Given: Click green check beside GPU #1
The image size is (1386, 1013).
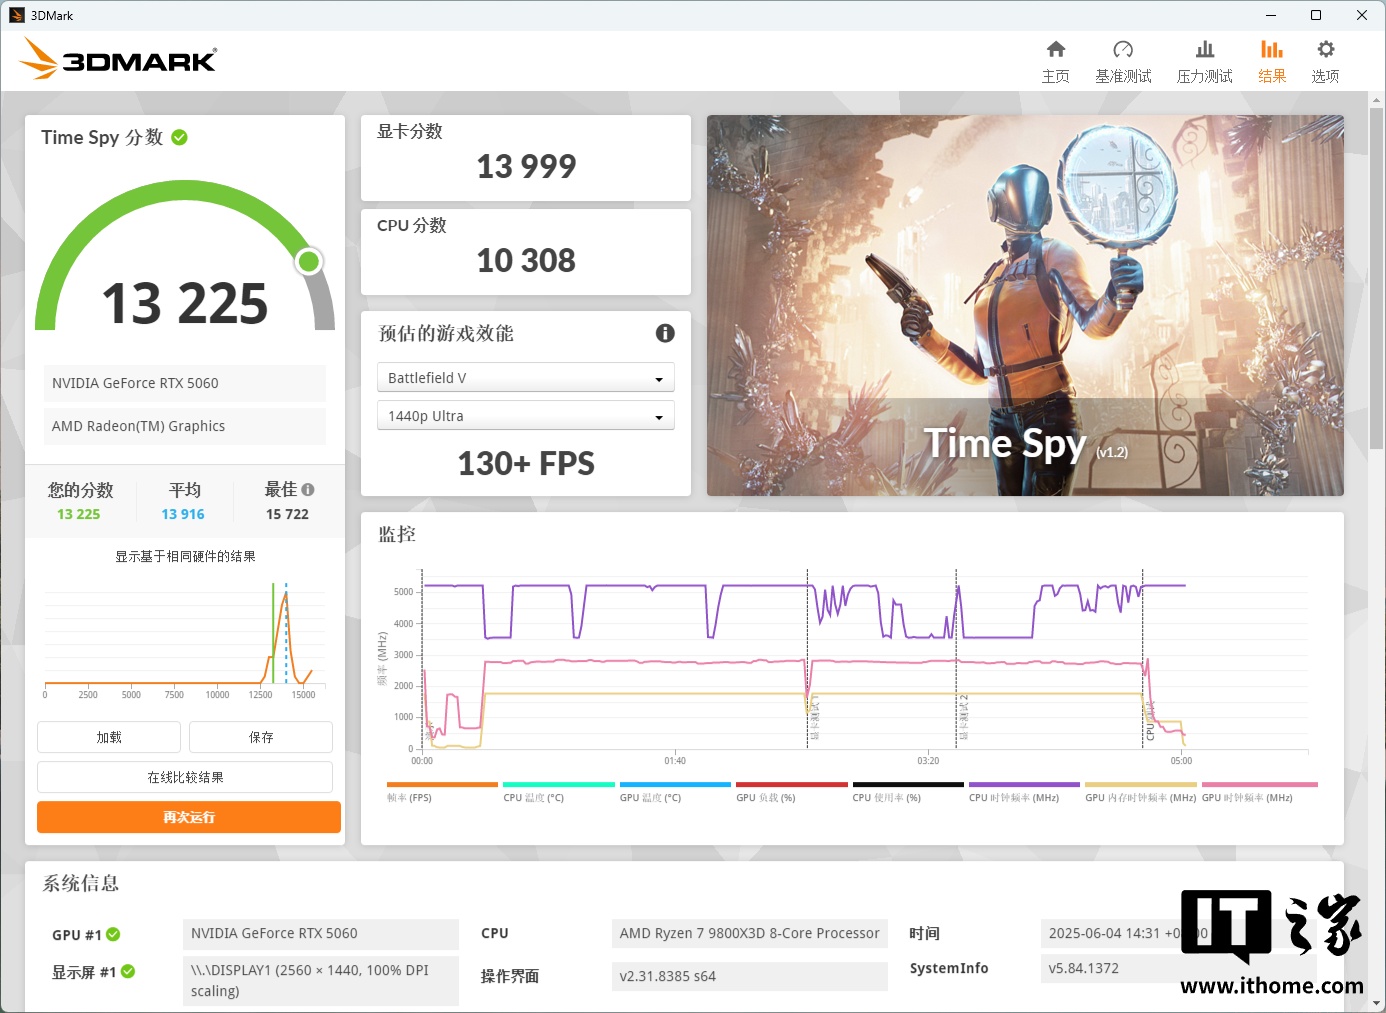Looking at the screenshot, I should tap(113, 934).
